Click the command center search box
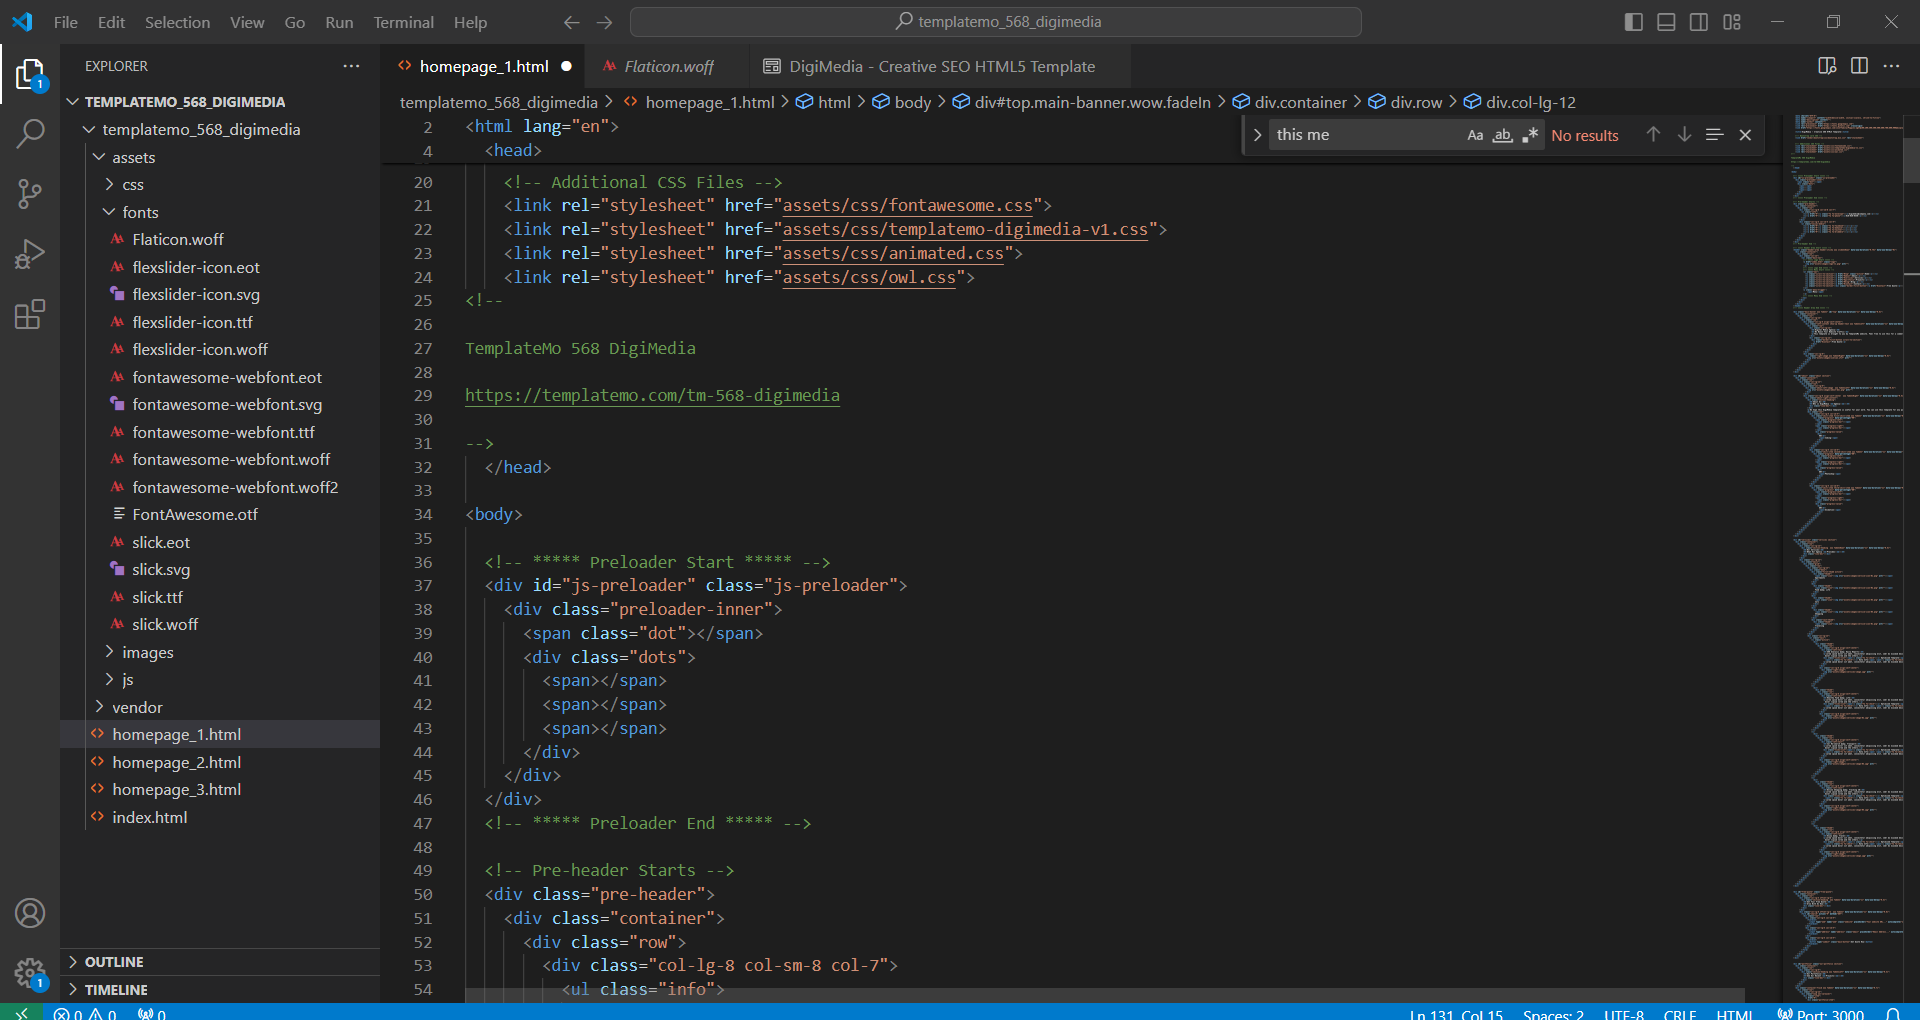The height and width of the screenshot is (1020, 1920). pos(996,22)
